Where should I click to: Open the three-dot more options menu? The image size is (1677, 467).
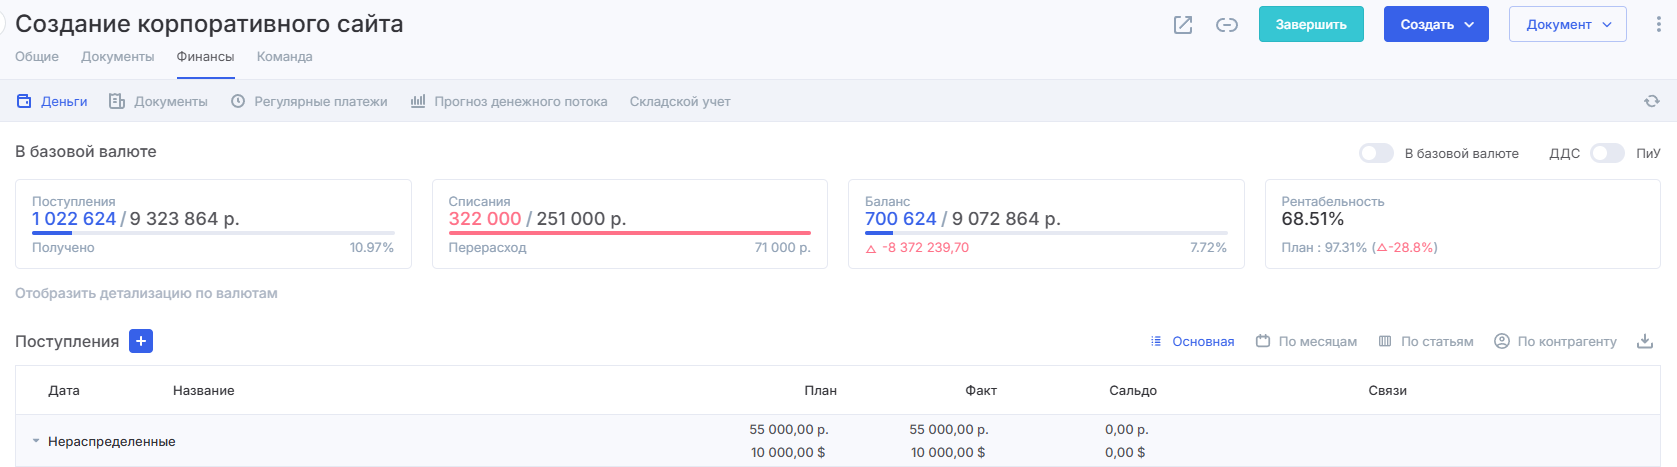tap(1658, 25)
